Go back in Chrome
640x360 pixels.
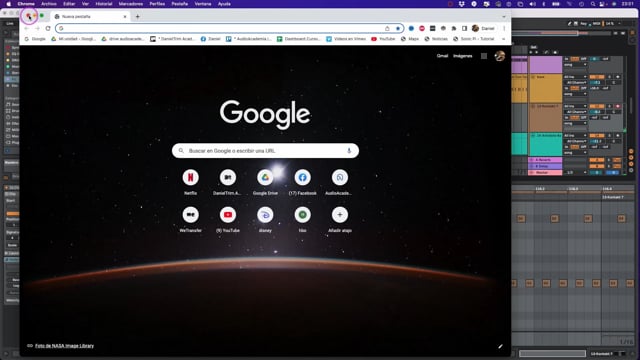pyautogui.click(x=27, y=28)
